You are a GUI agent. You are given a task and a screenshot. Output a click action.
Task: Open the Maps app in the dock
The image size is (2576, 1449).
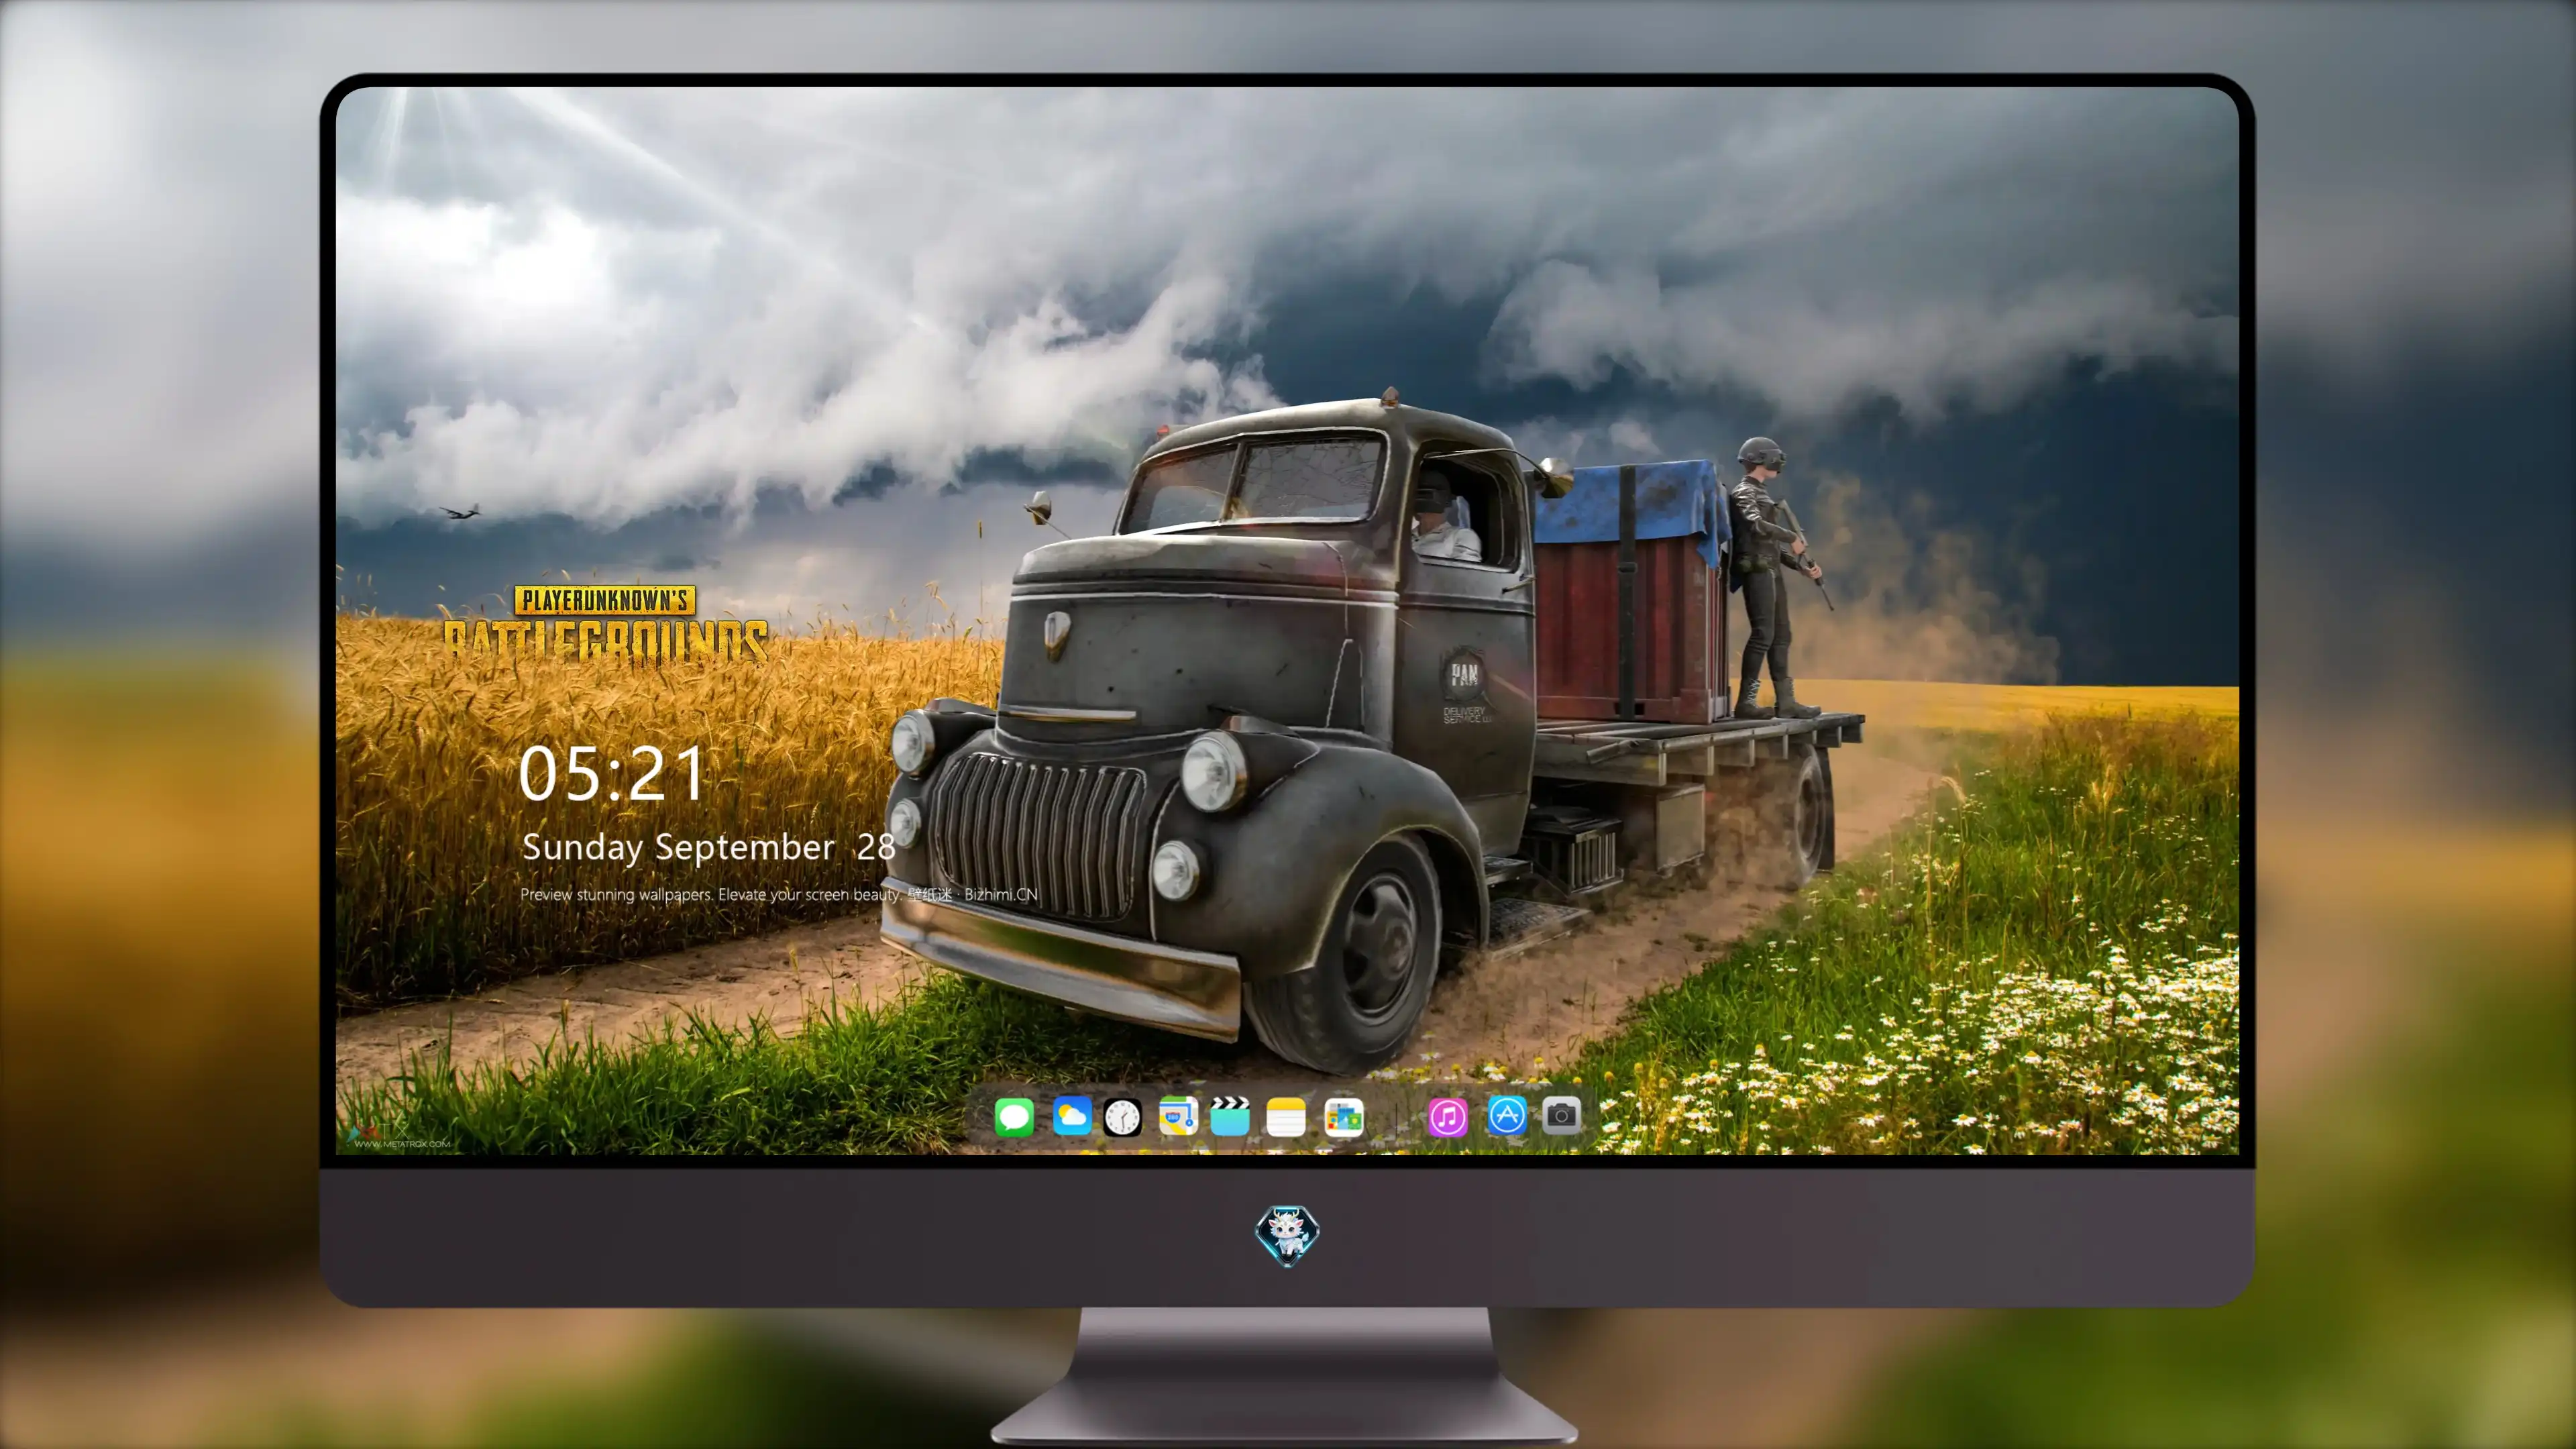click(1178, 1116)
